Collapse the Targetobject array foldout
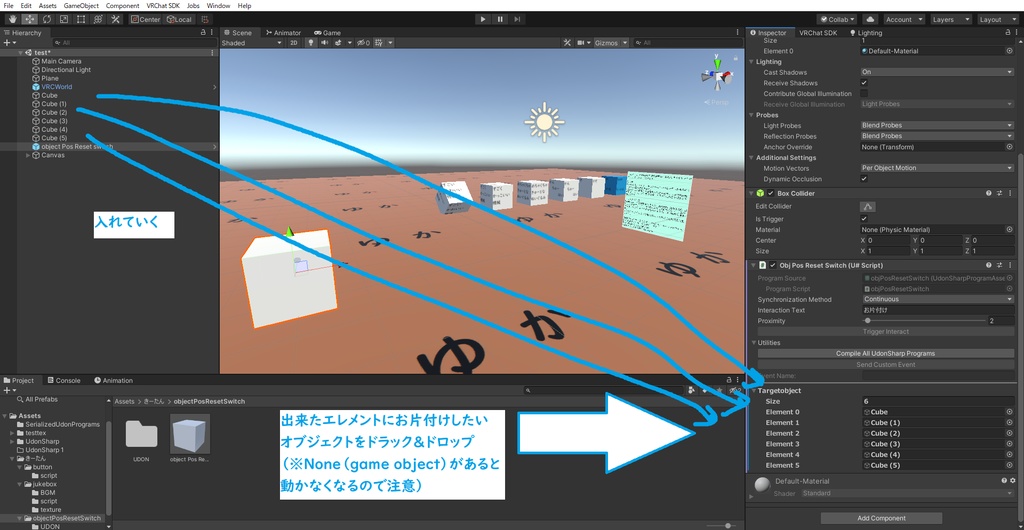The width and height of the screenshot is (1024, 530). pos(756,390)
